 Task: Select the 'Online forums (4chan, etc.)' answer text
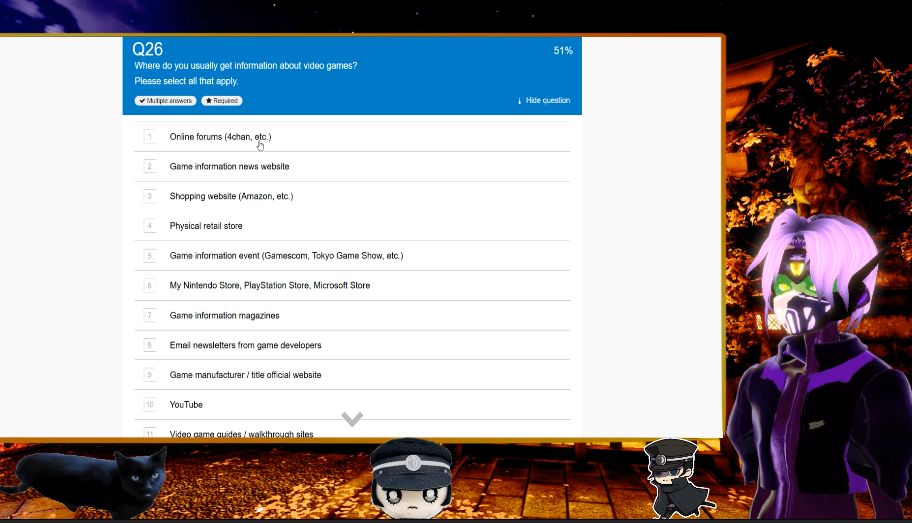click(220, 137)
